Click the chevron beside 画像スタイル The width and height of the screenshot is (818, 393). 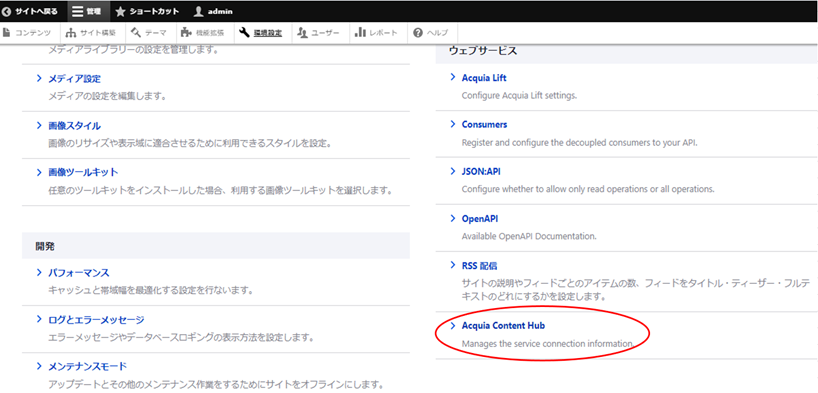(39, 126)
